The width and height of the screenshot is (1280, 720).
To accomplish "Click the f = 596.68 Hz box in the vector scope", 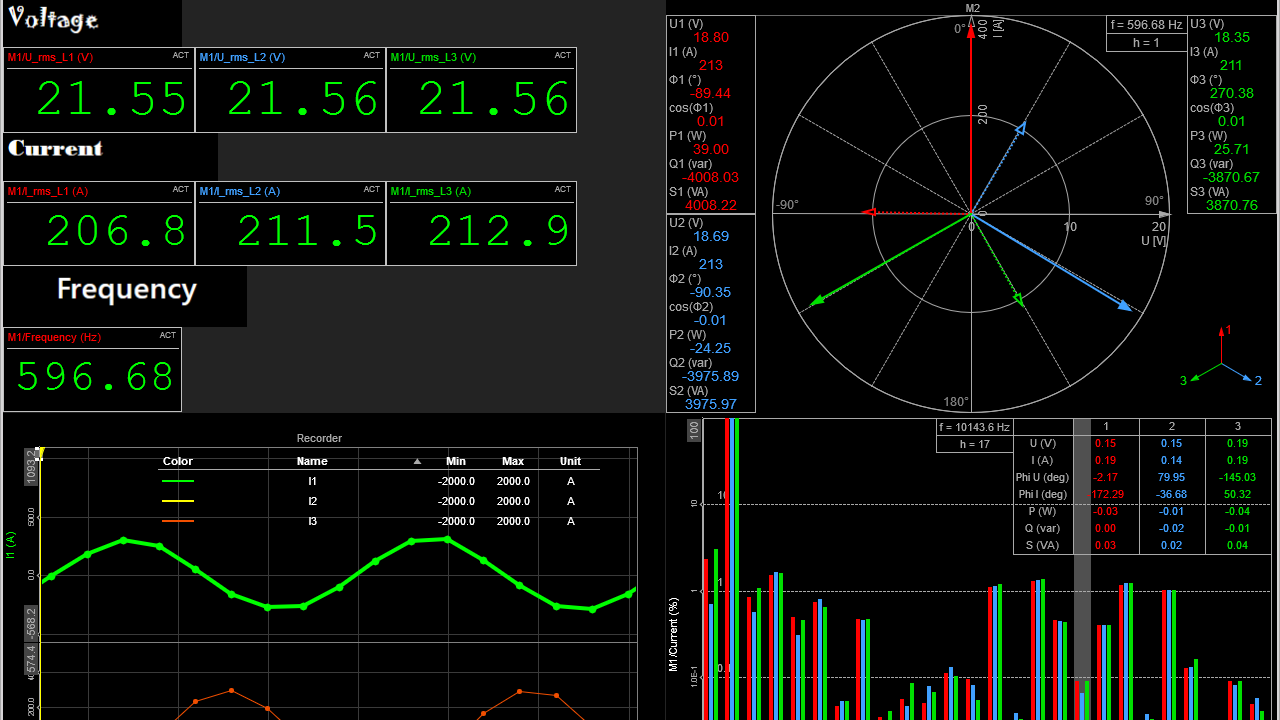I will (x=1146, y=25).
